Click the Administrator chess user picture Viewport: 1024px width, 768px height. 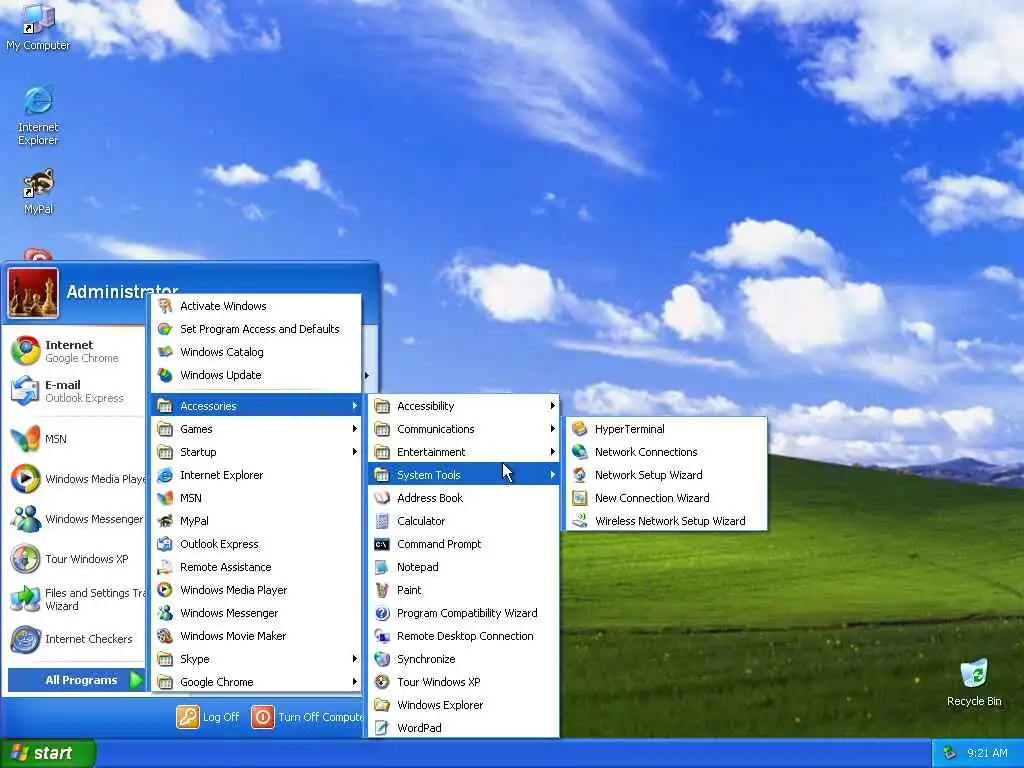[x=33, y=293]
